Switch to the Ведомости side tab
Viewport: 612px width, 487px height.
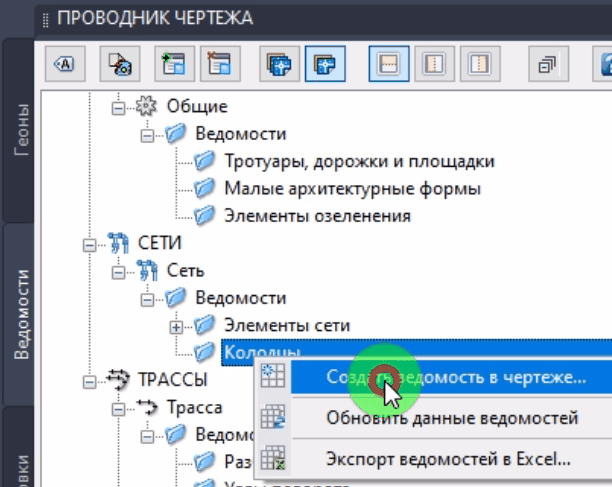[21, 315]
